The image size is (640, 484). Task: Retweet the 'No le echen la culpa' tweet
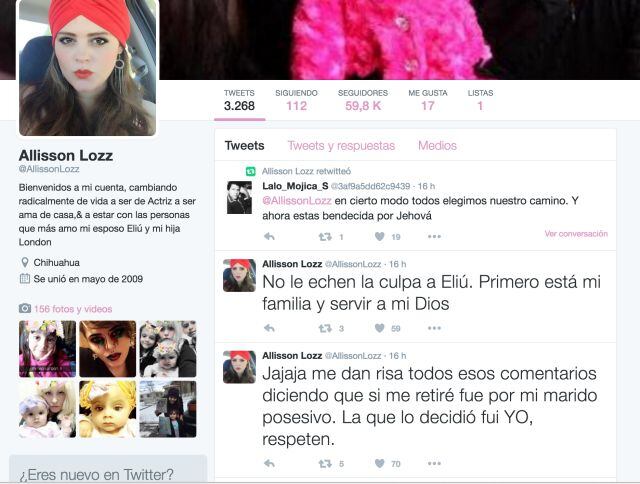325,328
